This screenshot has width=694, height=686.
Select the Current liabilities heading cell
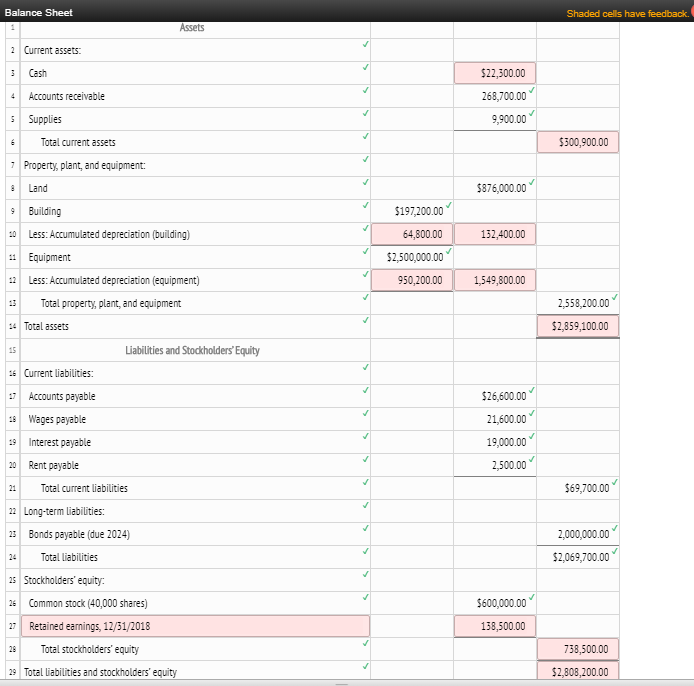(x=195, y=373)
